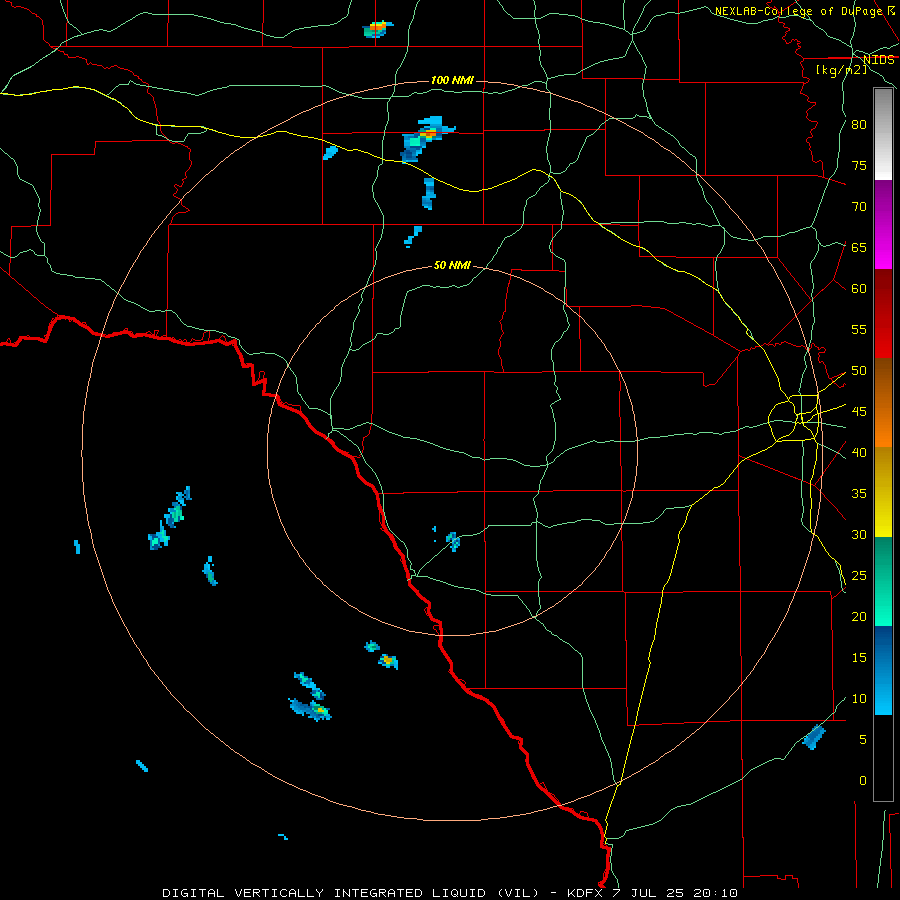The image size is (900, 900).
Task: Click the 20 value on the color scale
Action: (859, 616)
